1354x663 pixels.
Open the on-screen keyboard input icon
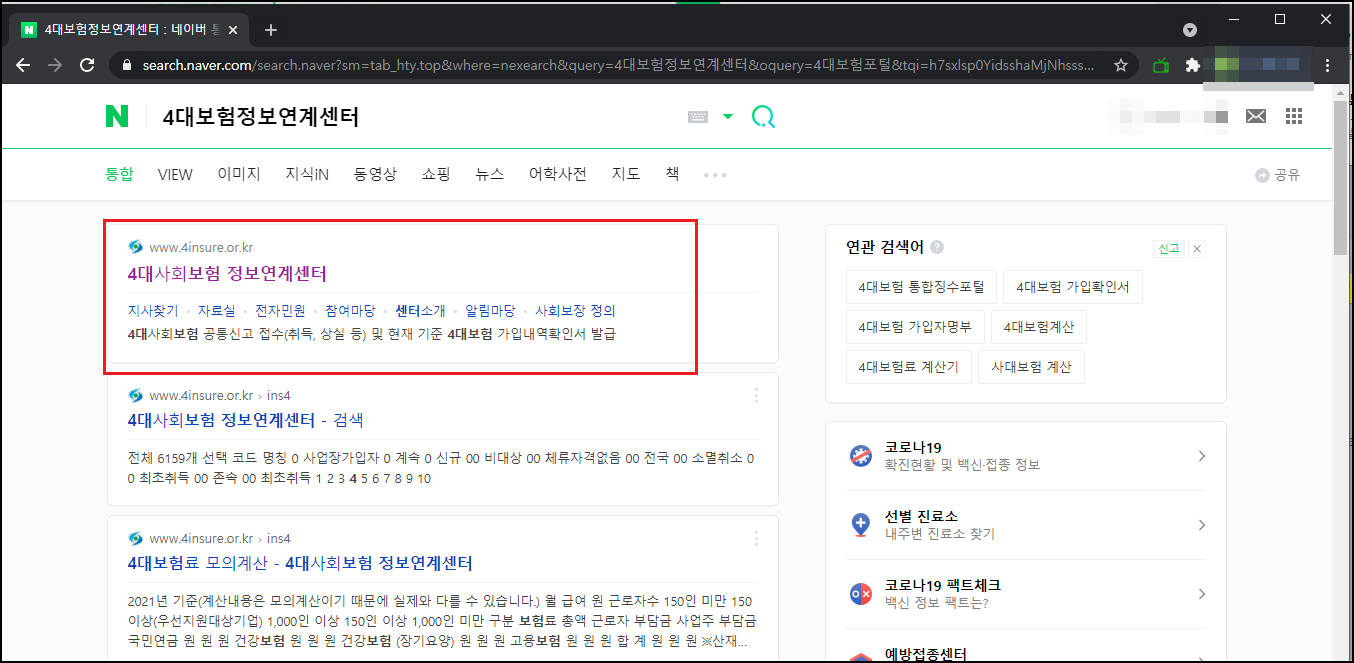(x=698, y=117)
